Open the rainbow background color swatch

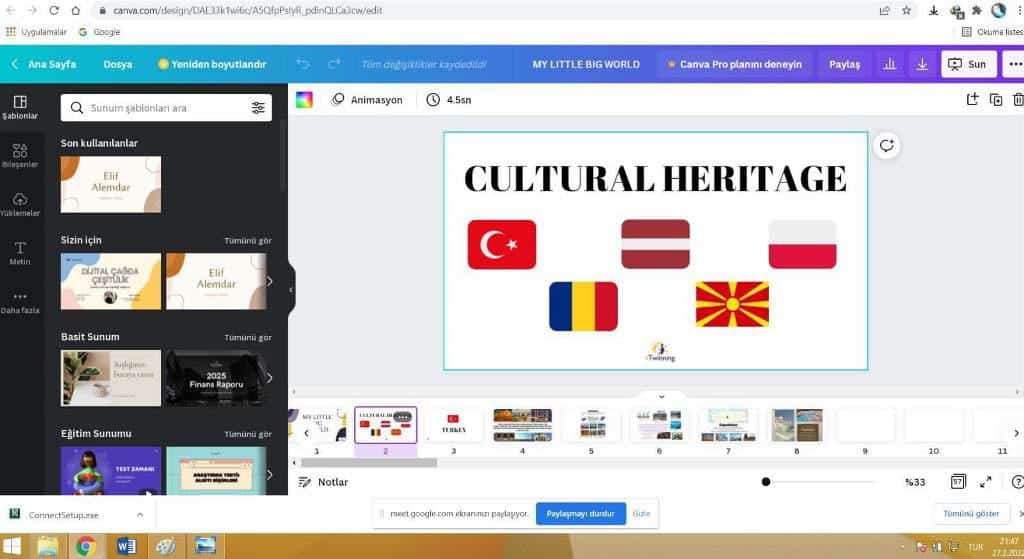304,100
